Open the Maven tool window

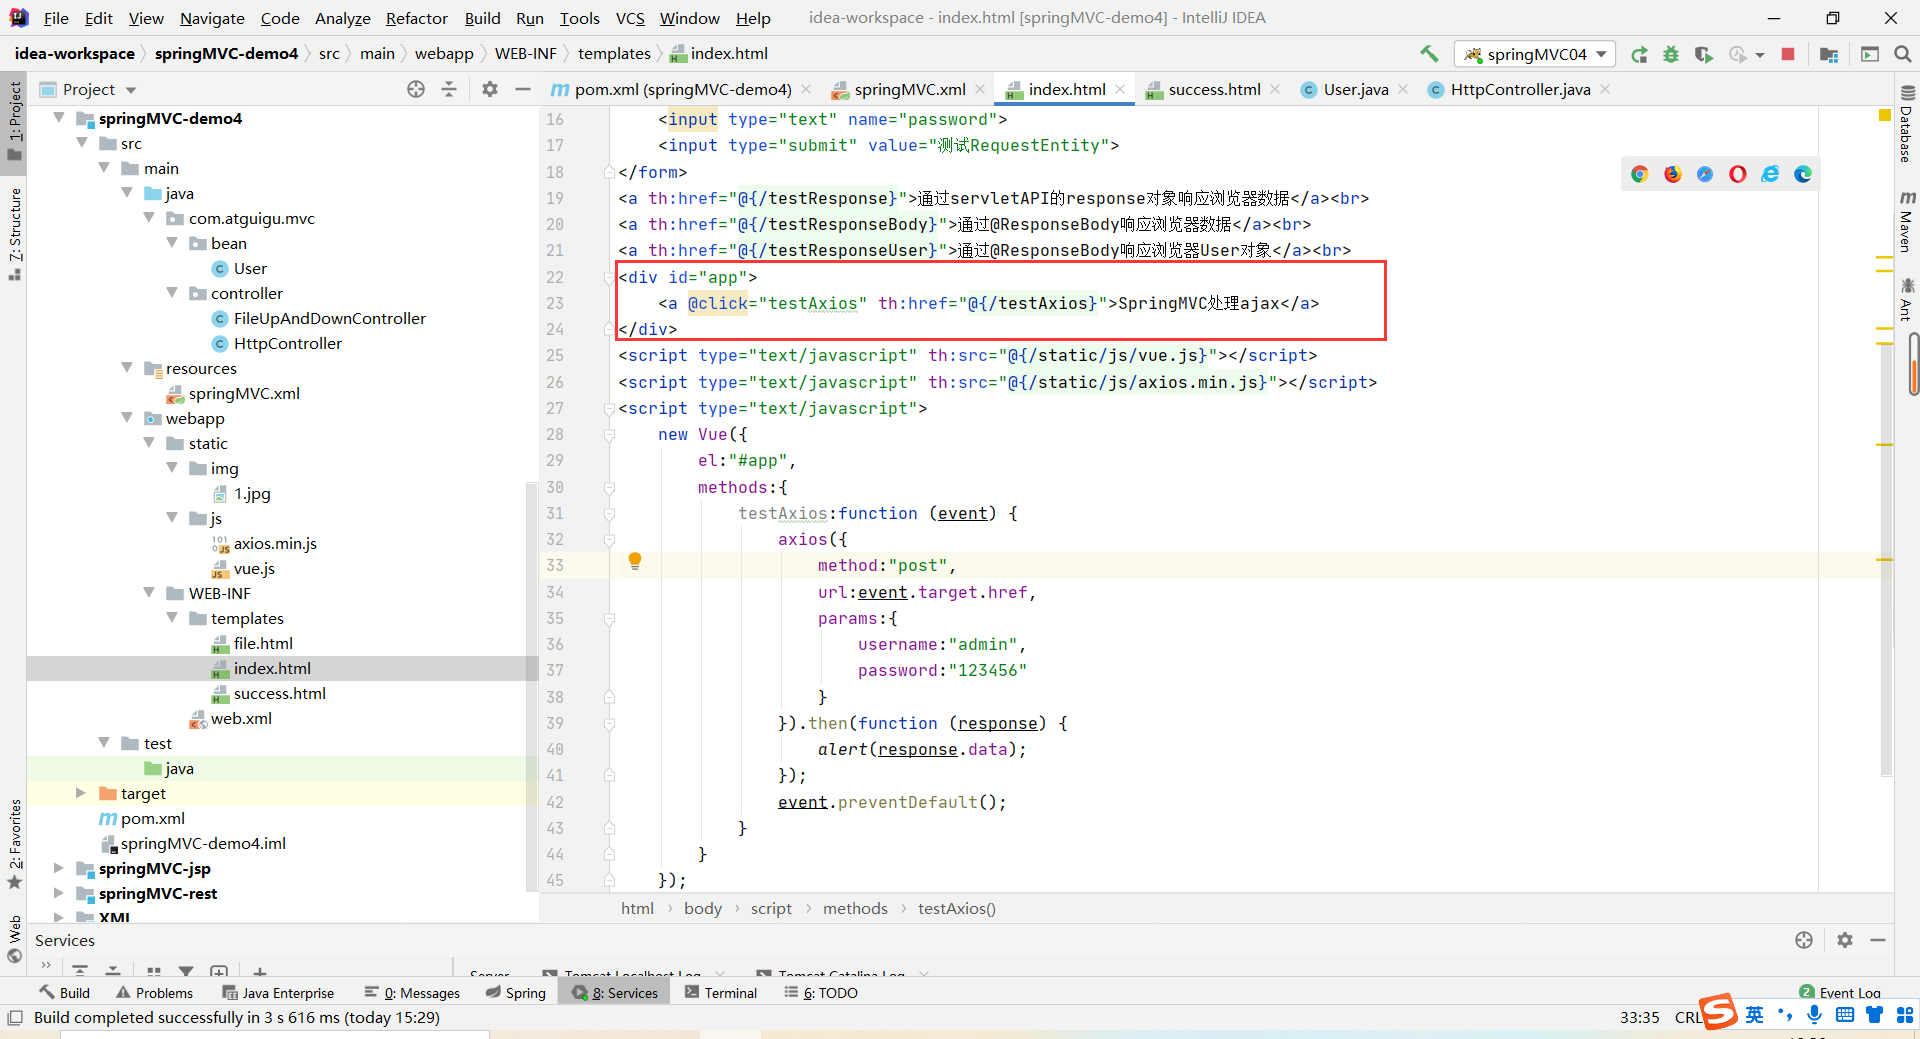tap(1907, 221)
